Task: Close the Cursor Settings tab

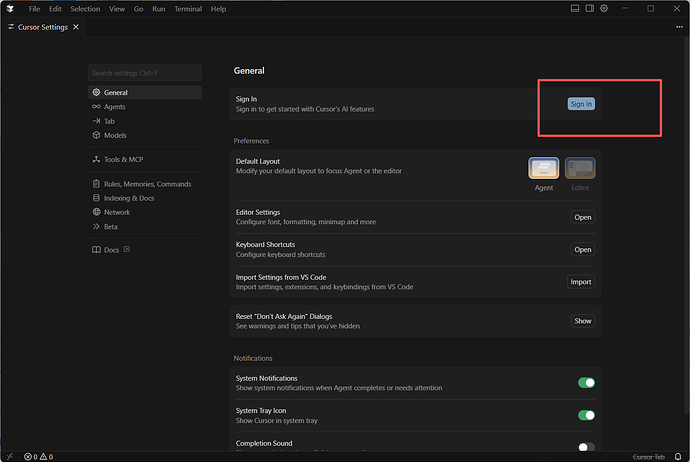Action: (76, 27)
